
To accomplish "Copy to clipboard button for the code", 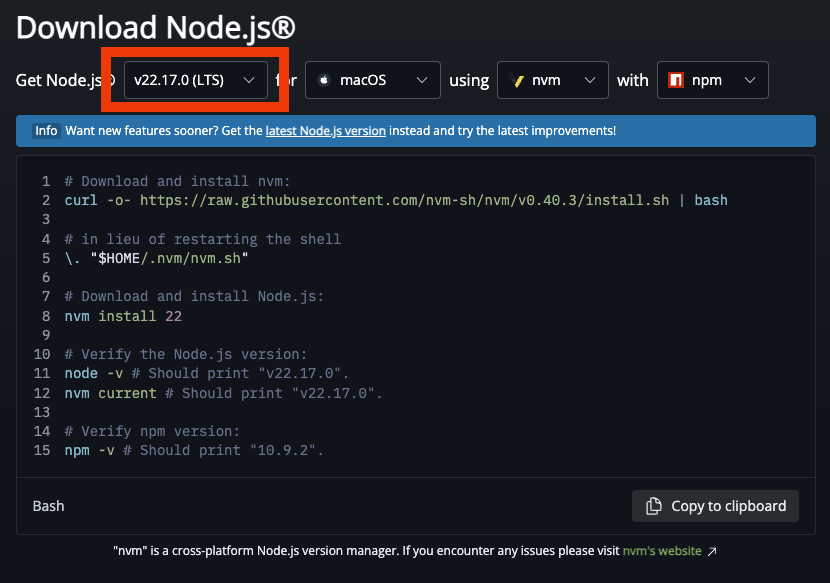I will 715,506.
